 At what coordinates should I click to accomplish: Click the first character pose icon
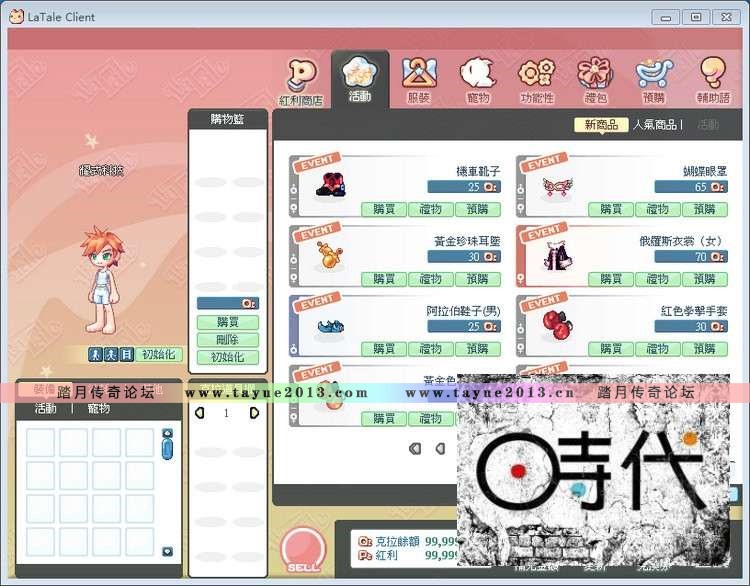95,354
